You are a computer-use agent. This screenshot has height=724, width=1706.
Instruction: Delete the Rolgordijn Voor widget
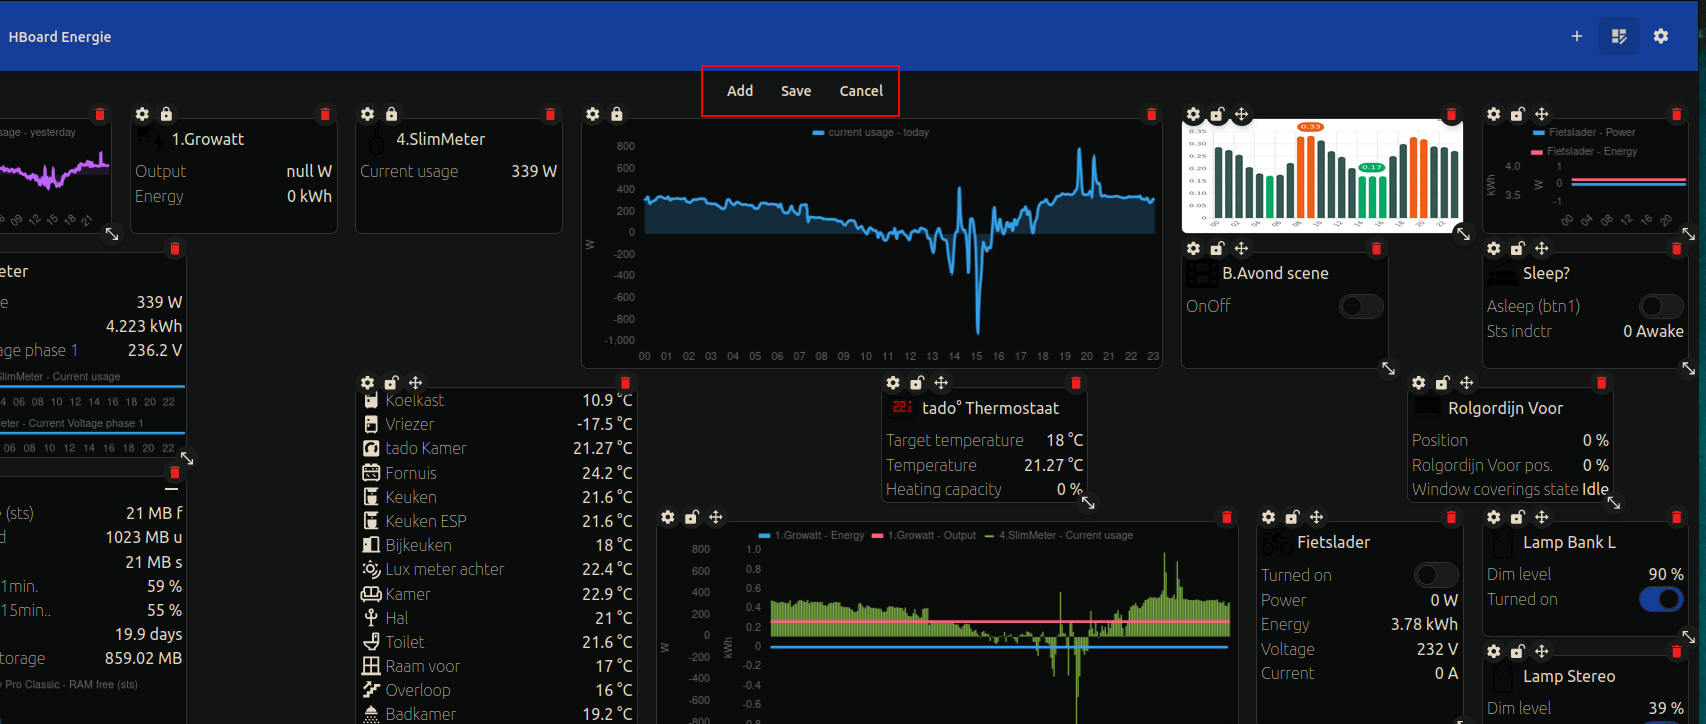(x=1601, y=383)
